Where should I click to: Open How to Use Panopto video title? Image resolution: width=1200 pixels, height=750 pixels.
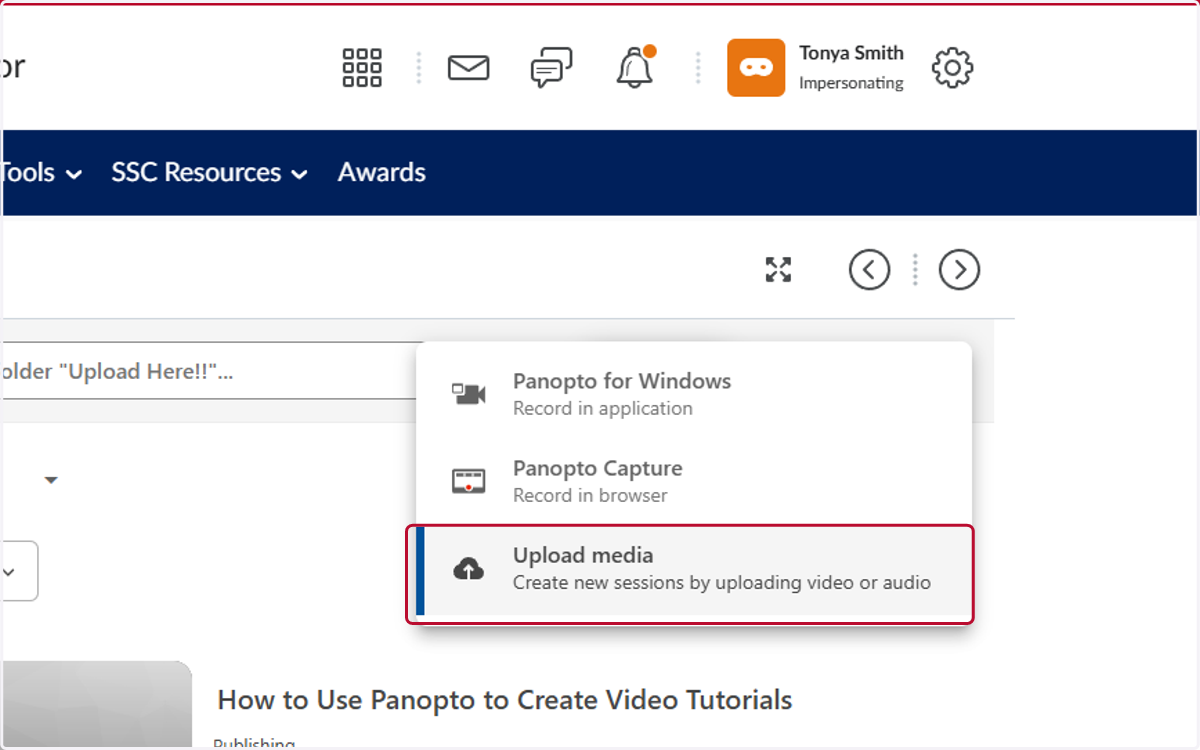[x=505, y=700]
